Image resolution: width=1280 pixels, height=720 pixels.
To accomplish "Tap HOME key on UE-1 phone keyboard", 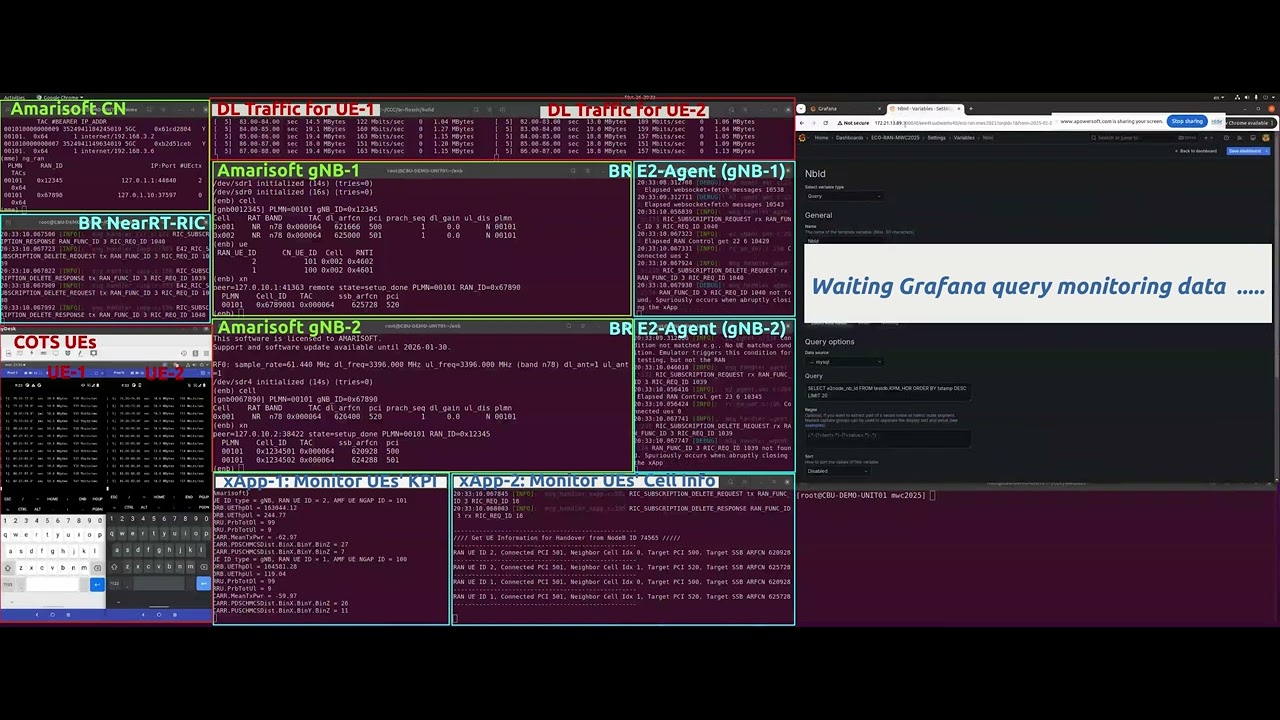I will click(x=52, y=499).
